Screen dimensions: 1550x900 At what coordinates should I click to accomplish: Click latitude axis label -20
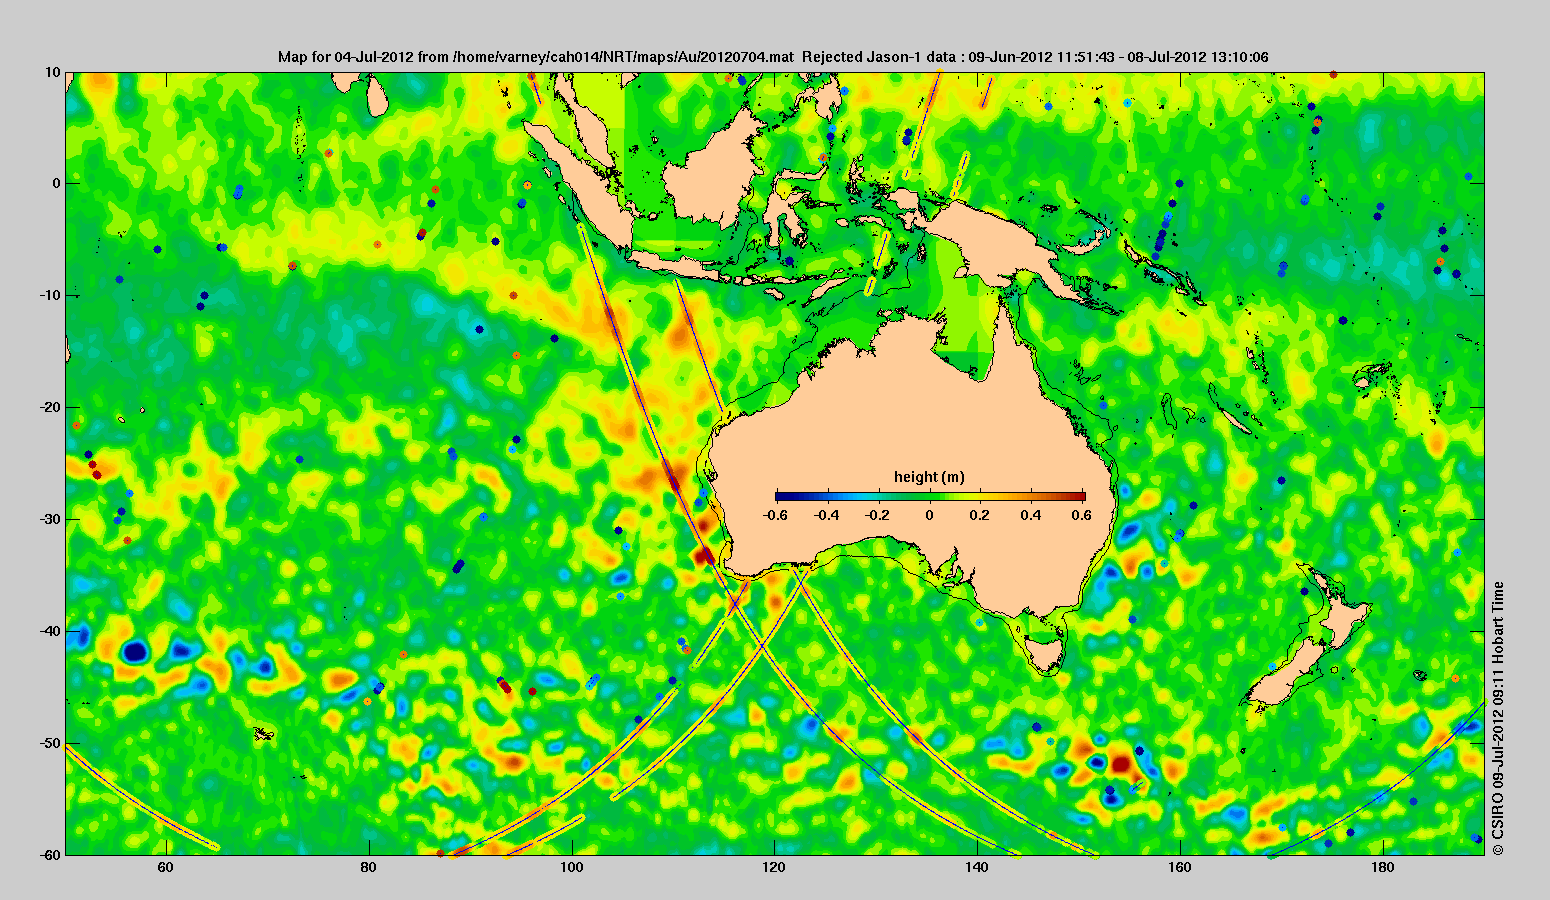click(50, 408)
